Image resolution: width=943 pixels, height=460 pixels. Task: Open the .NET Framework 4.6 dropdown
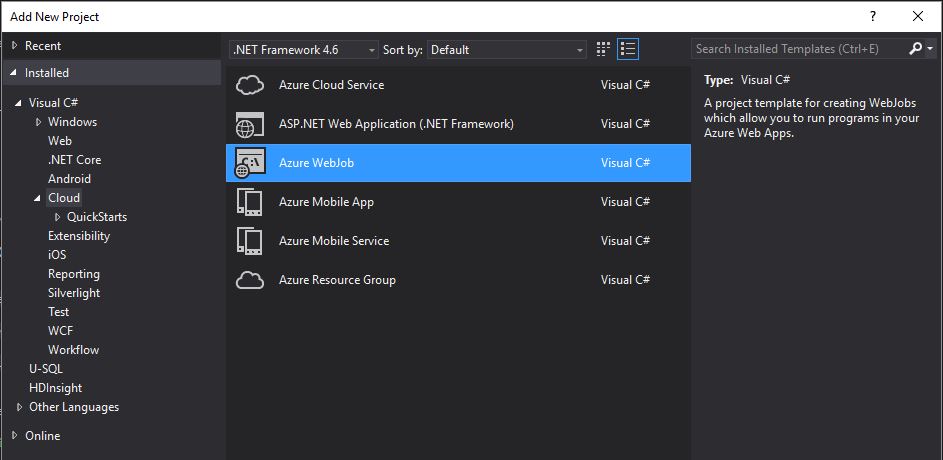(x=304, y=49)
